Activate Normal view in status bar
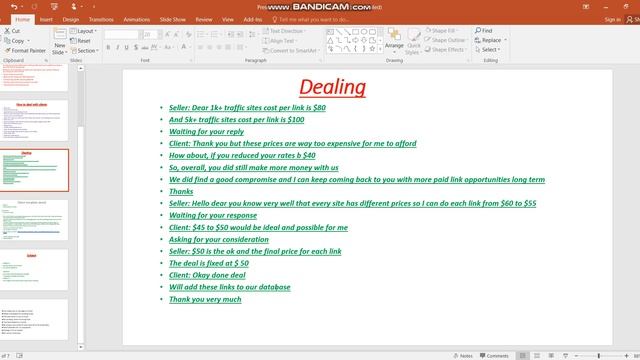 522,356
